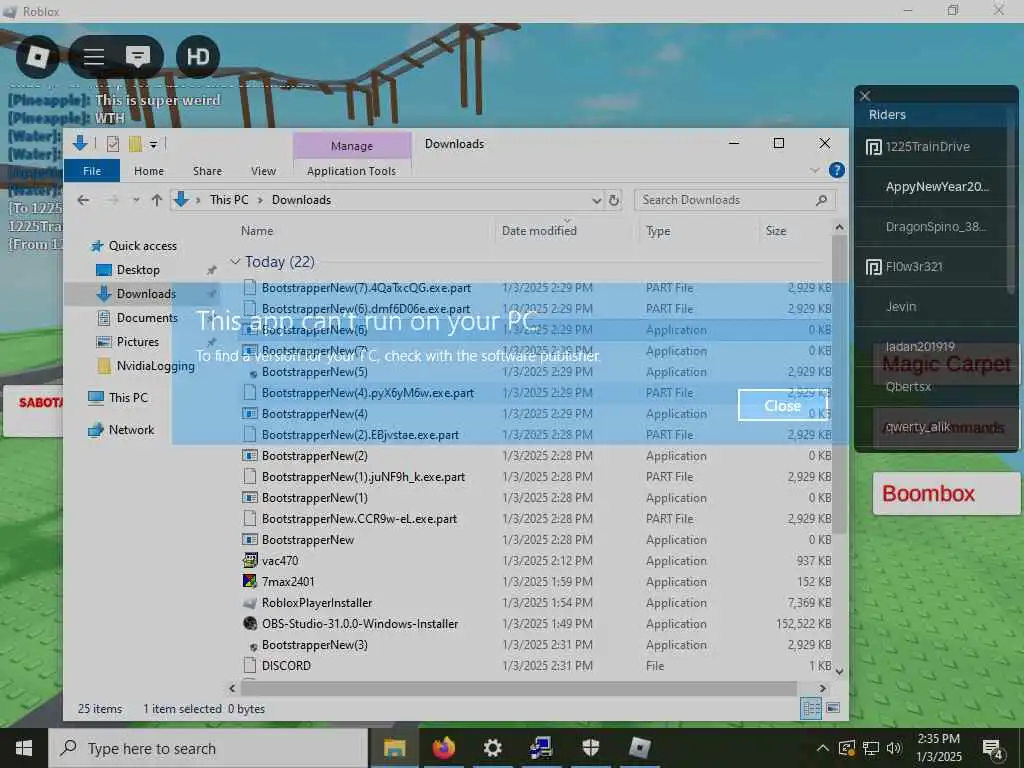This screenshot has width=1024, height=768.
Task: Refresh the Downloads folder
Action: tap(613, 200)
